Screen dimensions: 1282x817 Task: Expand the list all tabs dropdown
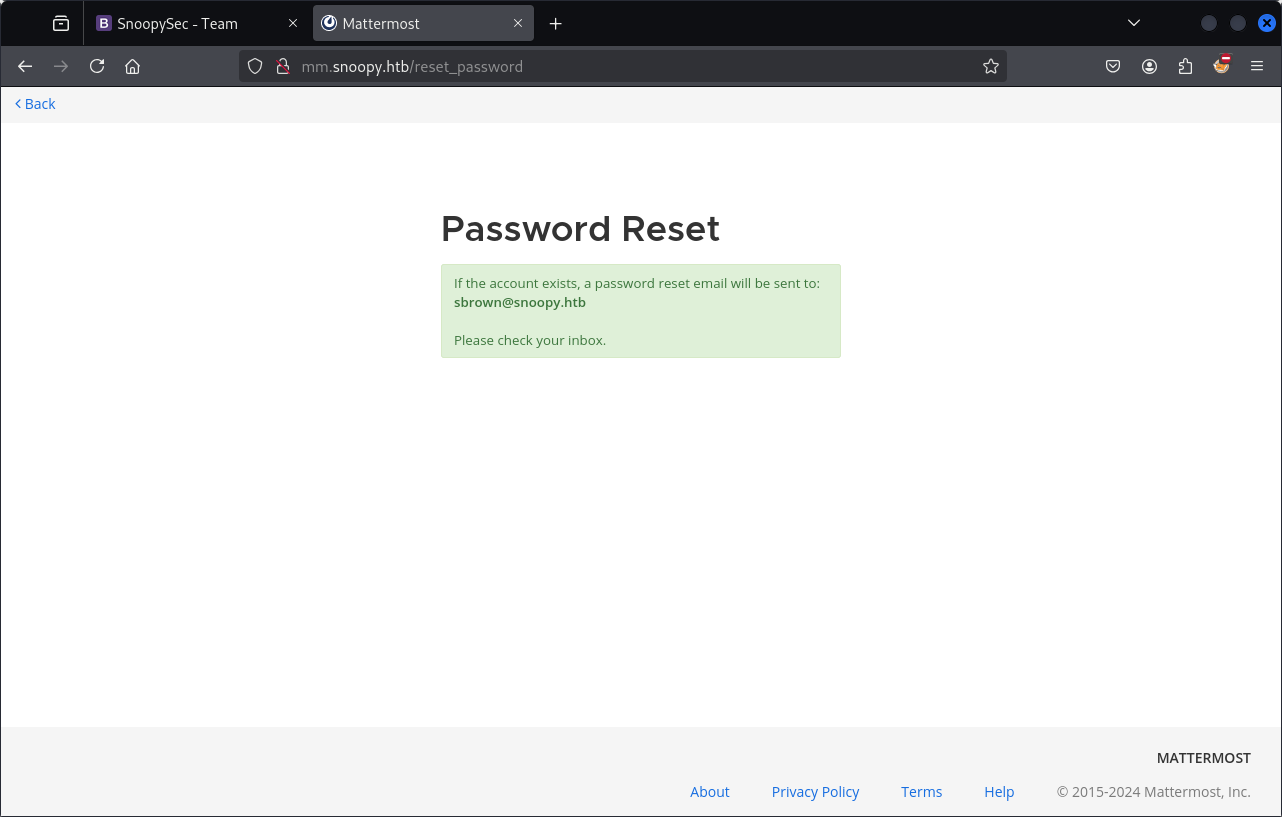tap(1134, 23)
